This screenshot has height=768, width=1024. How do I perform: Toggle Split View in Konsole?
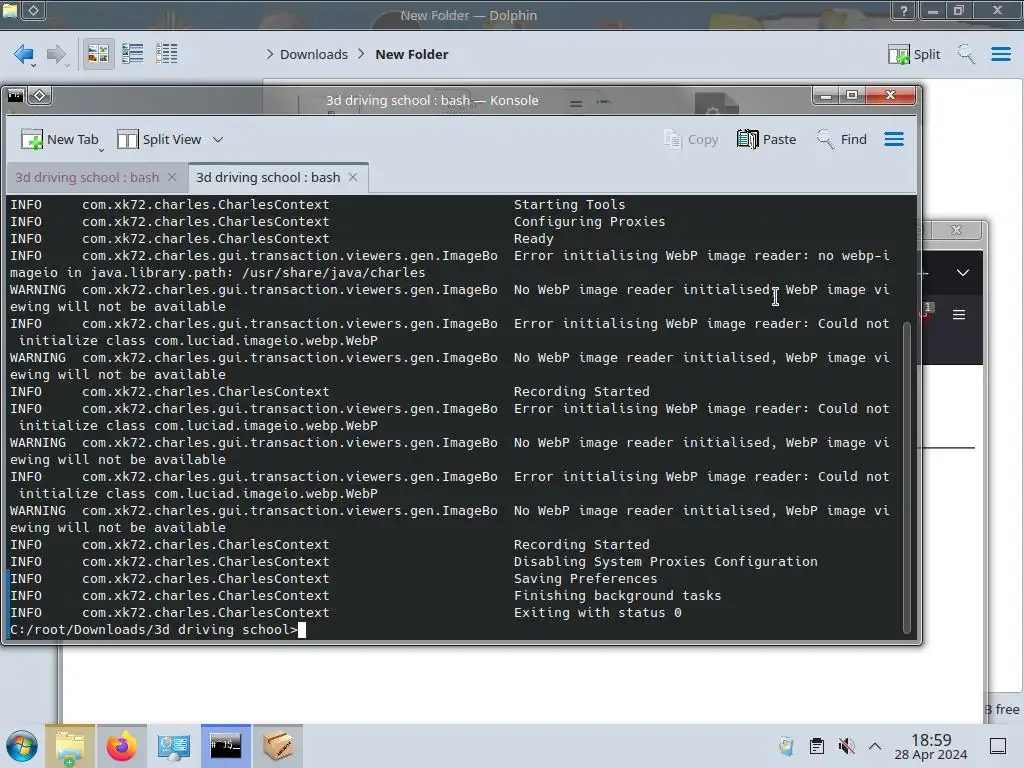[159, 139]
